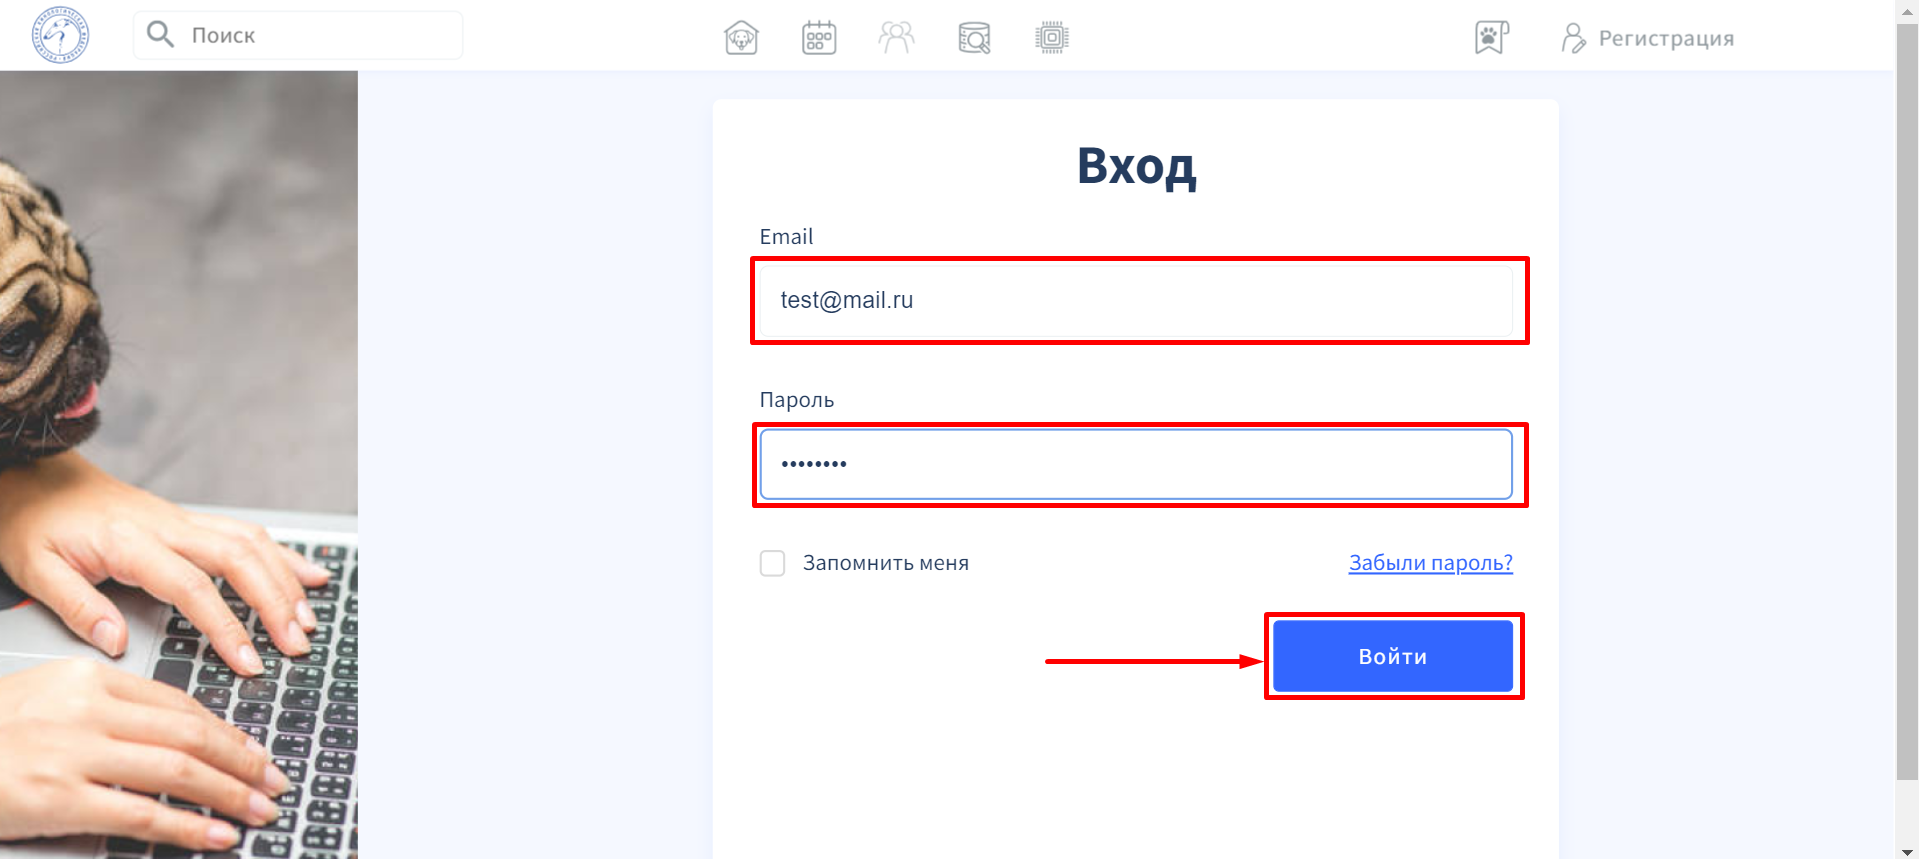
Task: Open the people group icon
Action: click(896, 38)
